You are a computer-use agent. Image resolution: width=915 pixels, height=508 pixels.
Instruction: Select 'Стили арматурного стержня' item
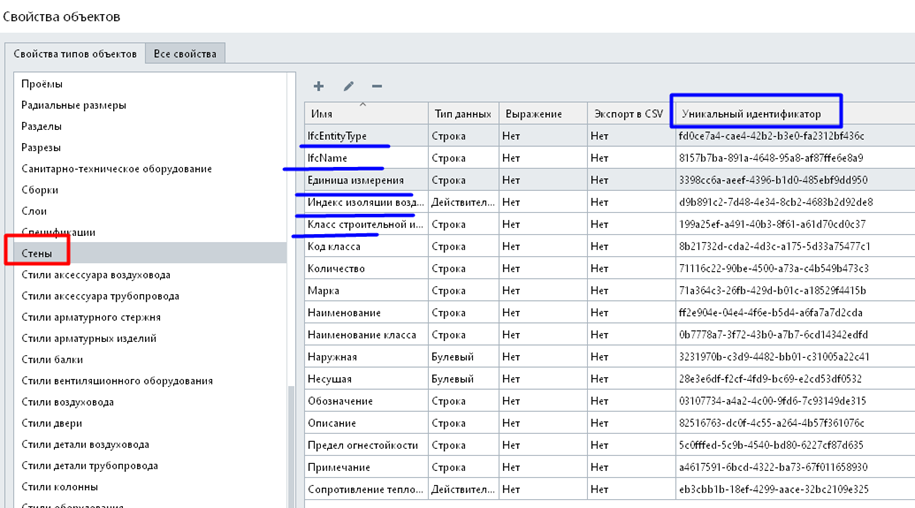(150, 317)
